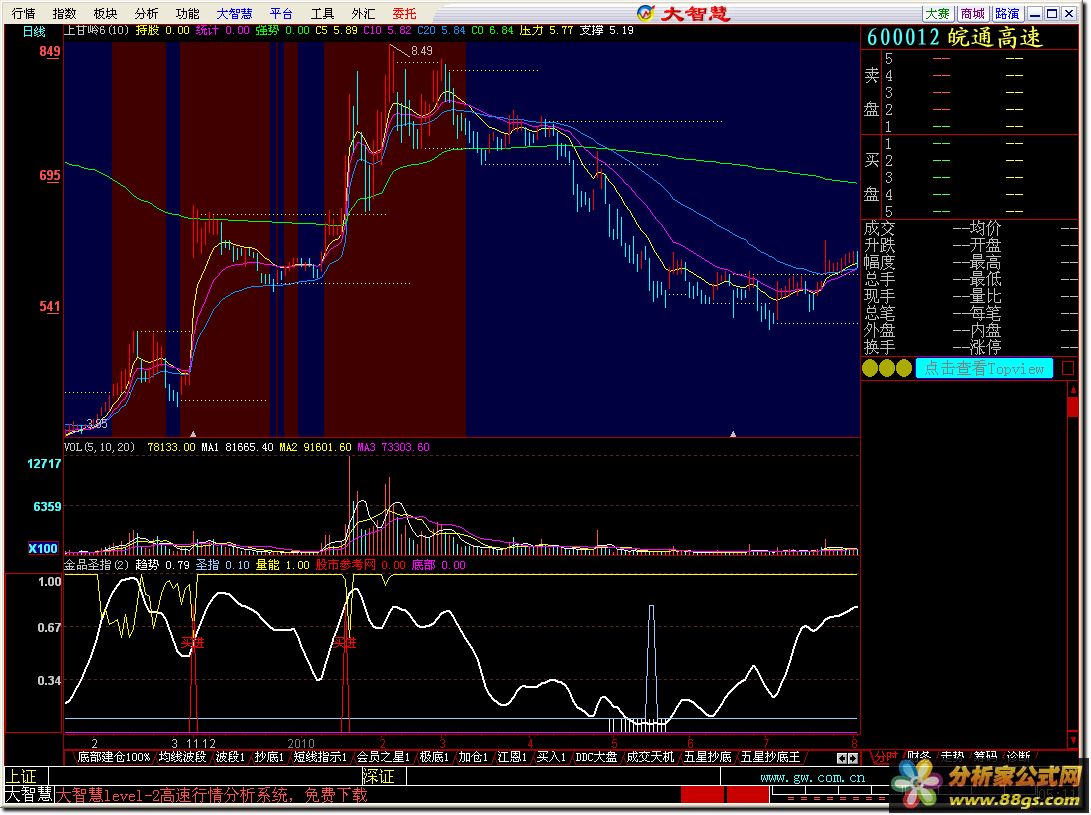Click the 压力 5.77 value
This screenshot has width=1091, height=815.
(x=546, y=30)
